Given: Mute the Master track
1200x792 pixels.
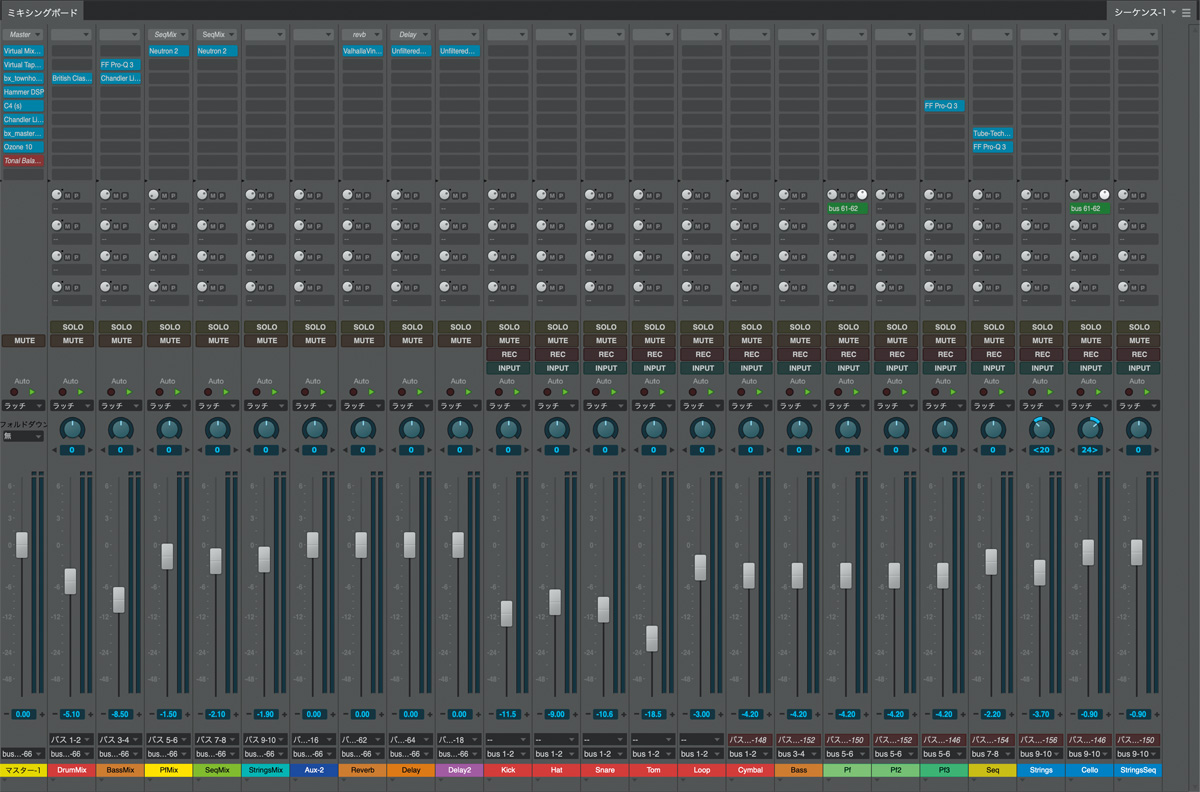Looking at the screenshot, I should [24, 341].
